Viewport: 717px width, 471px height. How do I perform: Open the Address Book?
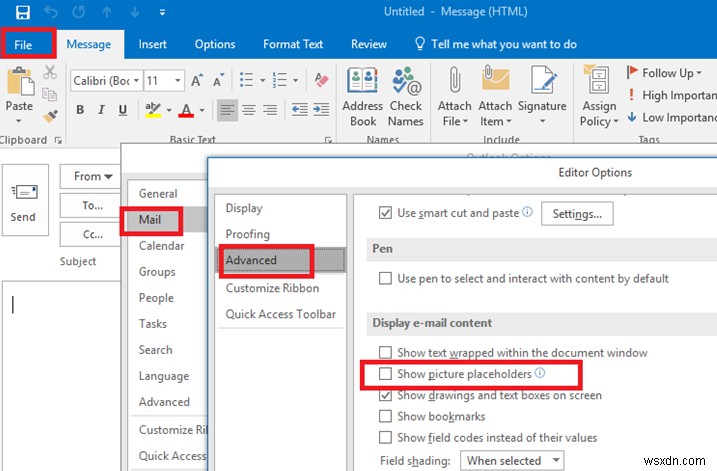click(x=363, y=97)
